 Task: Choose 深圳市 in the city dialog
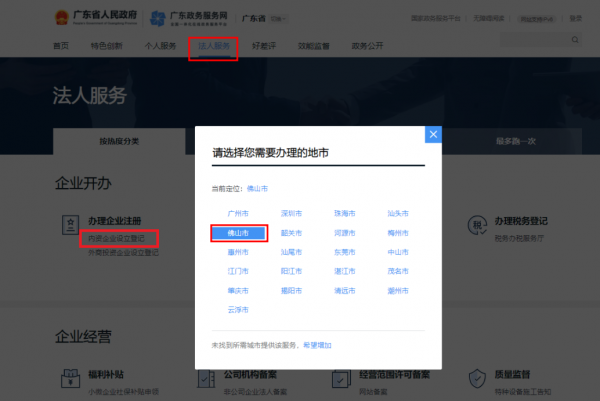click(x=291, y=214)
